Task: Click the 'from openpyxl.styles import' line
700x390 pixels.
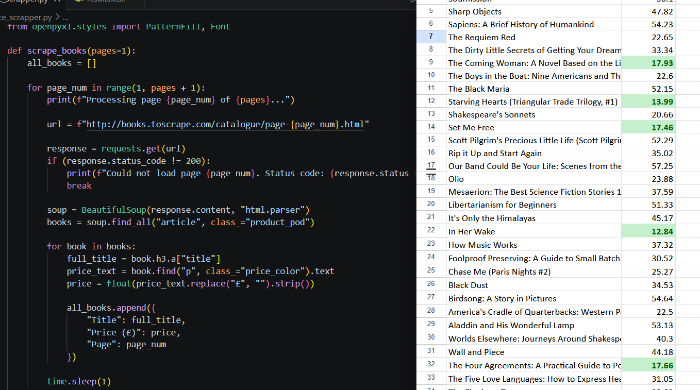Action: pos(118,27)
